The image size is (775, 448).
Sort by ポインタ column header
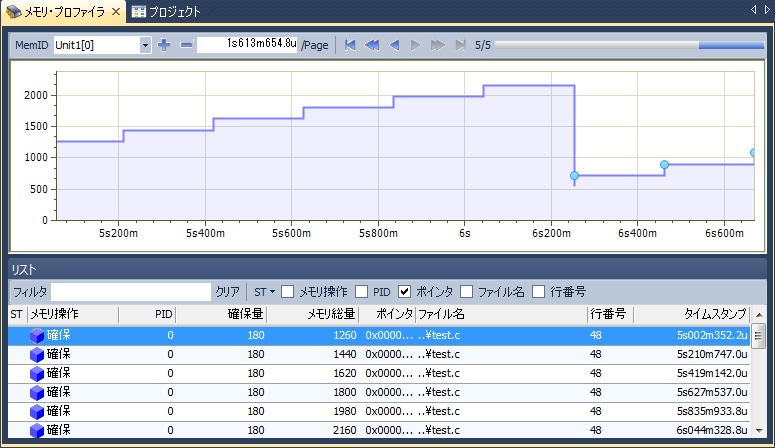coord(387,314)
